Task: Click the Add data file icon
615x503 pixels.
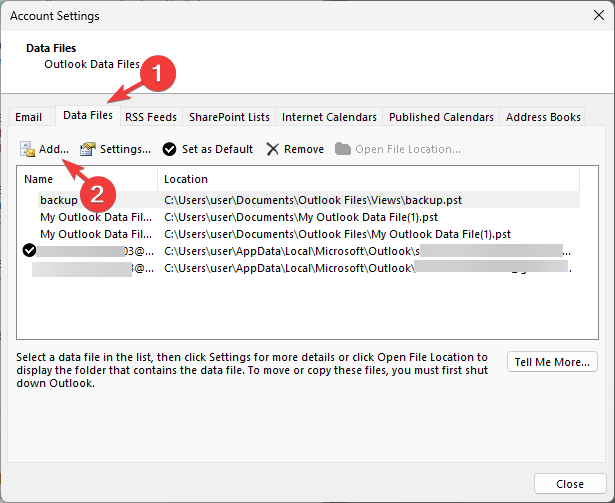Action: pyautogui.click(x=27, y=149)
